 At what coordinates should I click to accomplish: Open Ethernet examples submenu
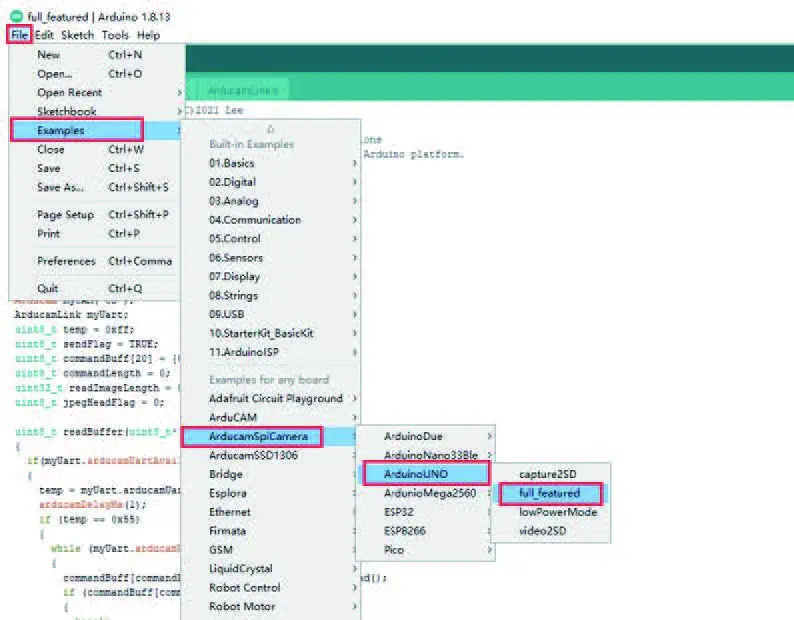(271, 512)
